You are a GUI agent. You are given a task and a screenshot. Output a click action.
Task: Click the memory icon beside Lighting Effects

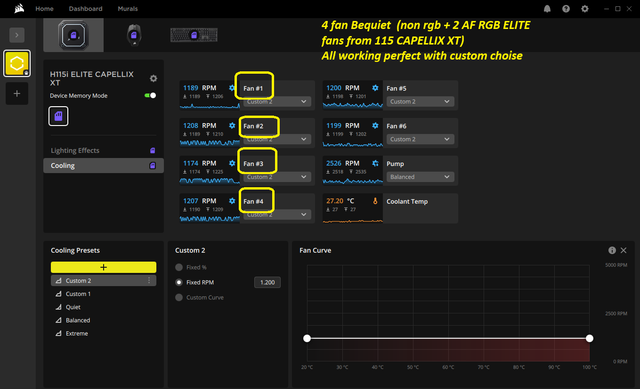[153, 151]
